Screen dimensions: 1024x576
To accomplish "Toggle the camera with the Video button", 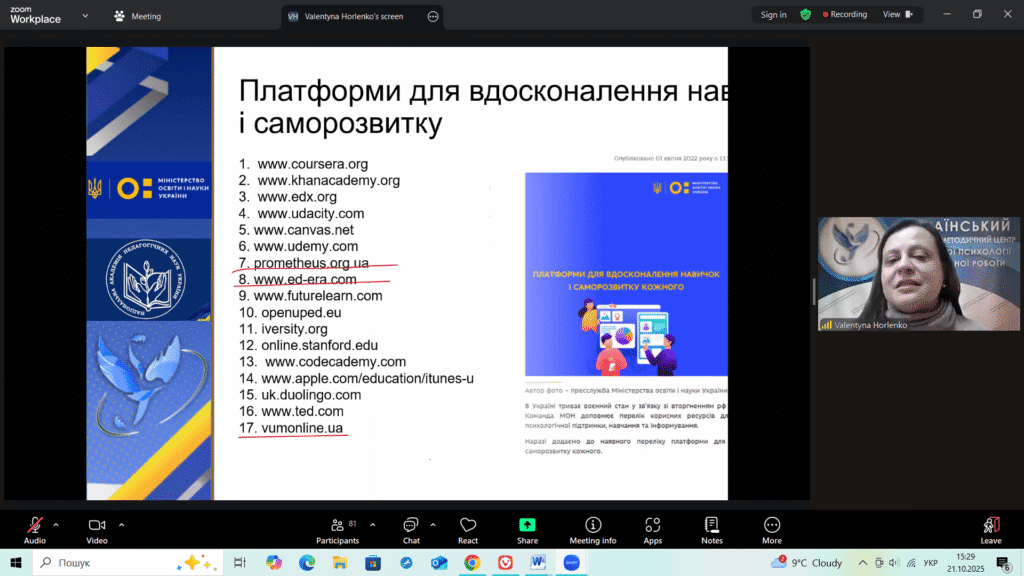I will pyautogui.click(x=97, y=529).
